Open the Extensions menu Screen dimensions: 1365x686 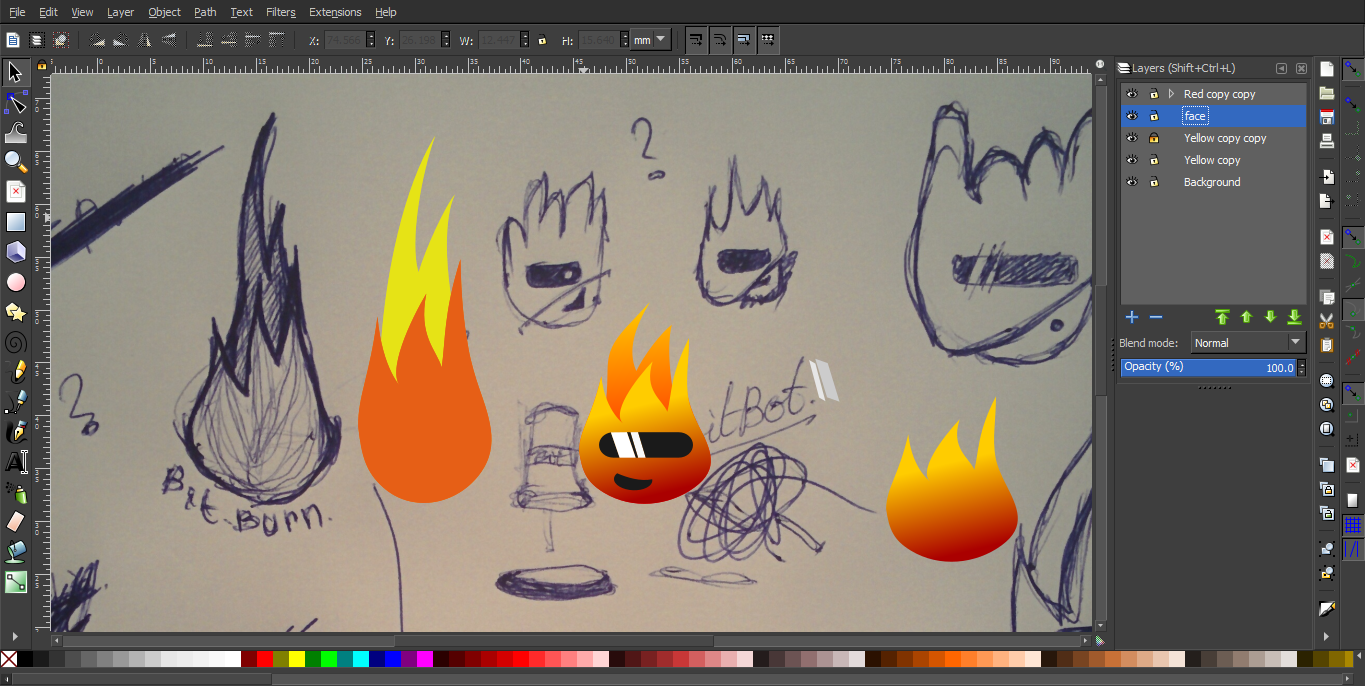335,12
